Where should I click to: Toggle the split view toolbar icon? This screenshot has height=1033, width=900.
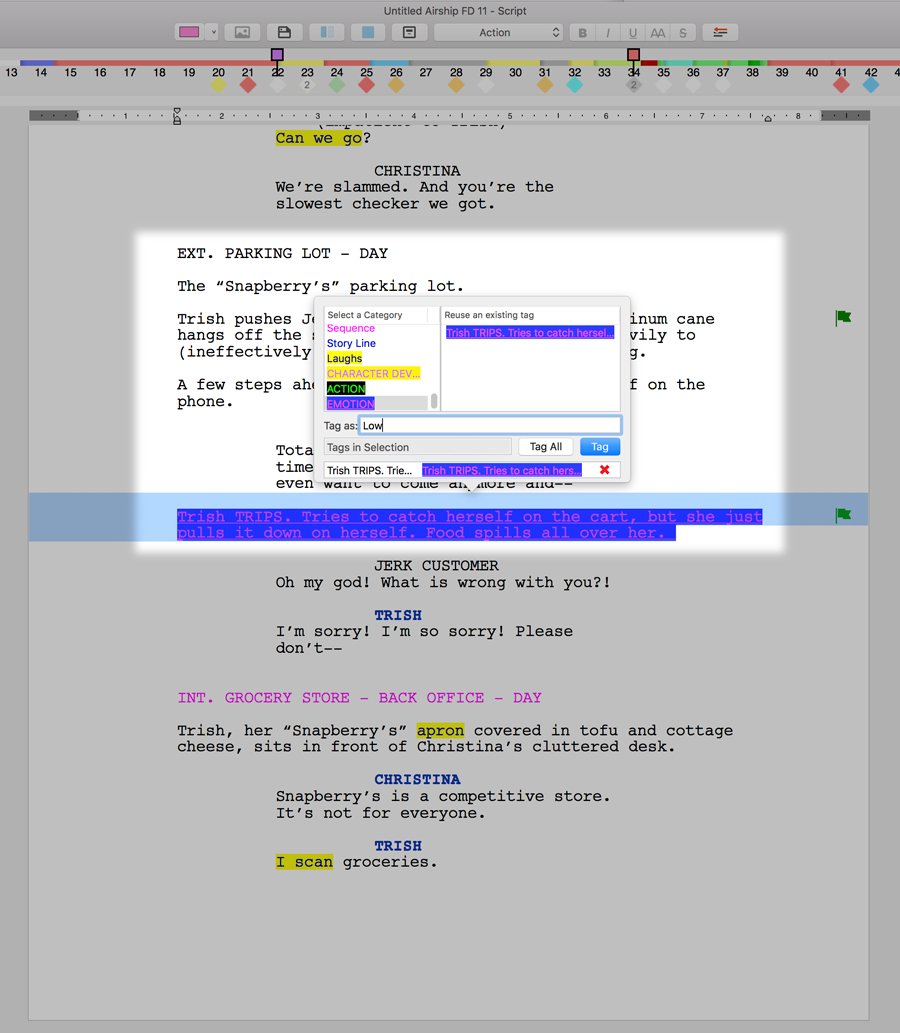tap(326, 32)
